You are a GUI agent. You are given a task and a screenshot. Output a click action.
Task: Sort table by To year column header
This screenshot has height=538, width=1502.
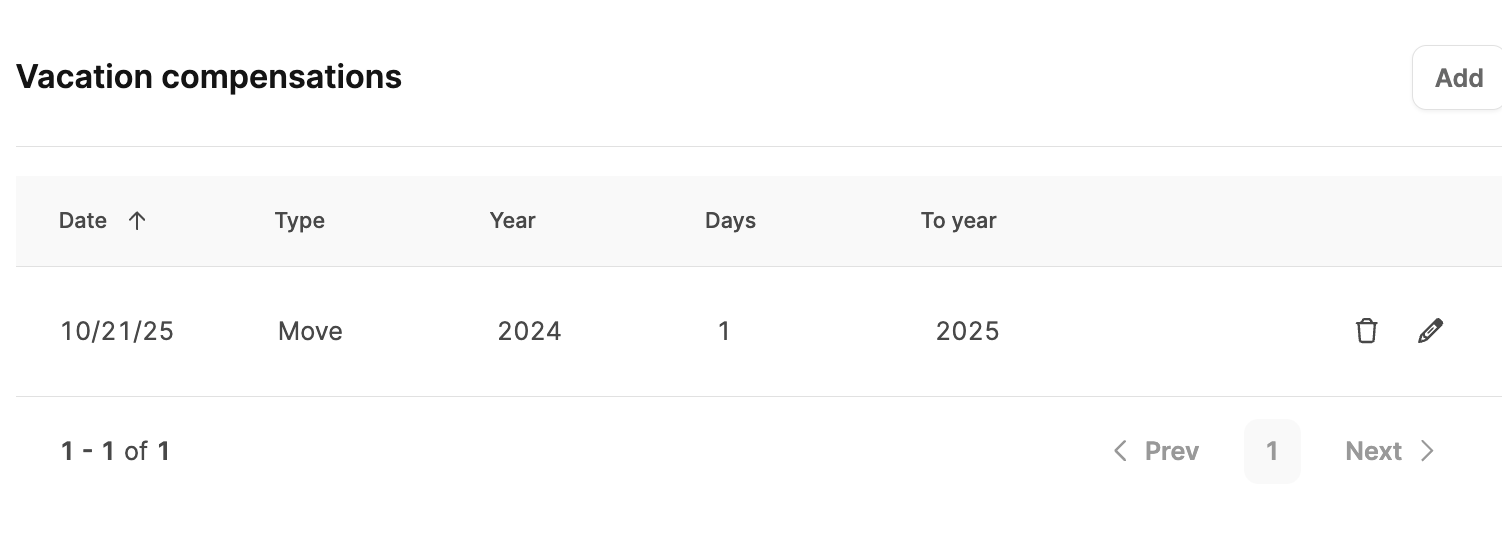pyautogui.click(x=958, y=221)
